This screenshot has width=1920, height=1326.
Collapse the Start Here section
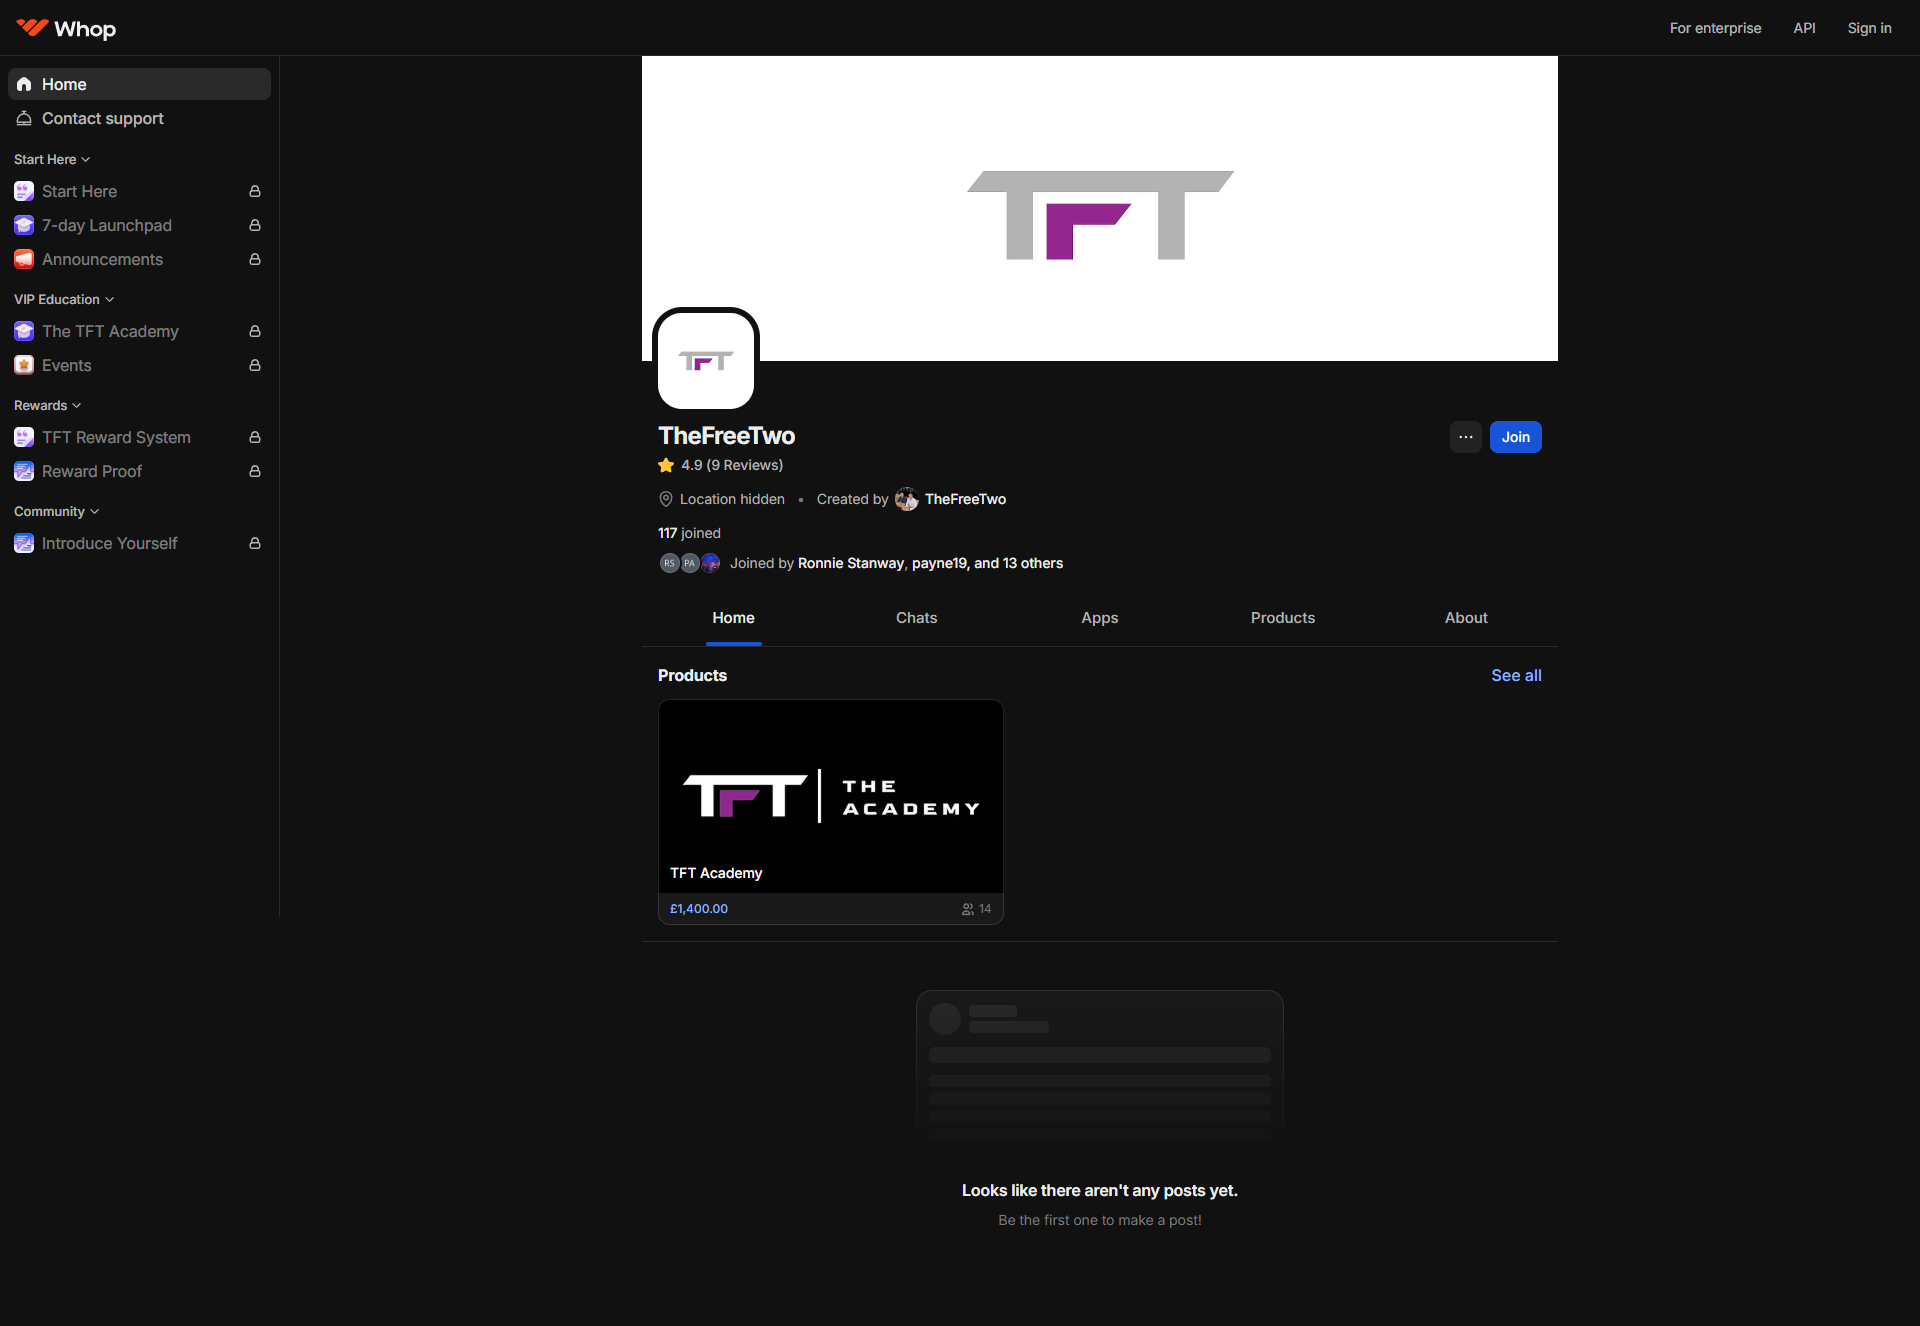pyautogui.click(x=52, y=159)
